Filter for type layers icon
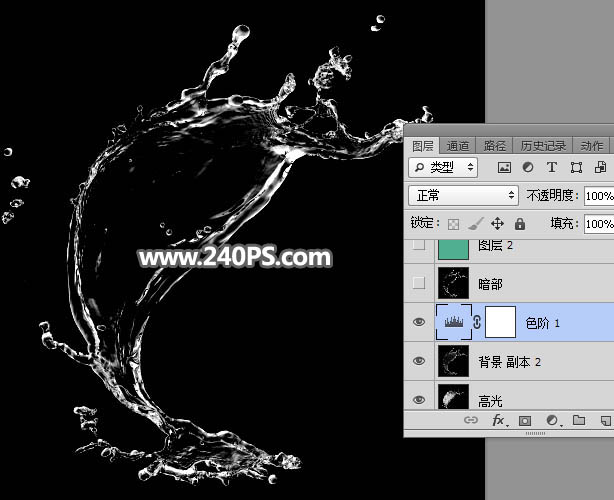The image size is (614, 500). point(552,168)
